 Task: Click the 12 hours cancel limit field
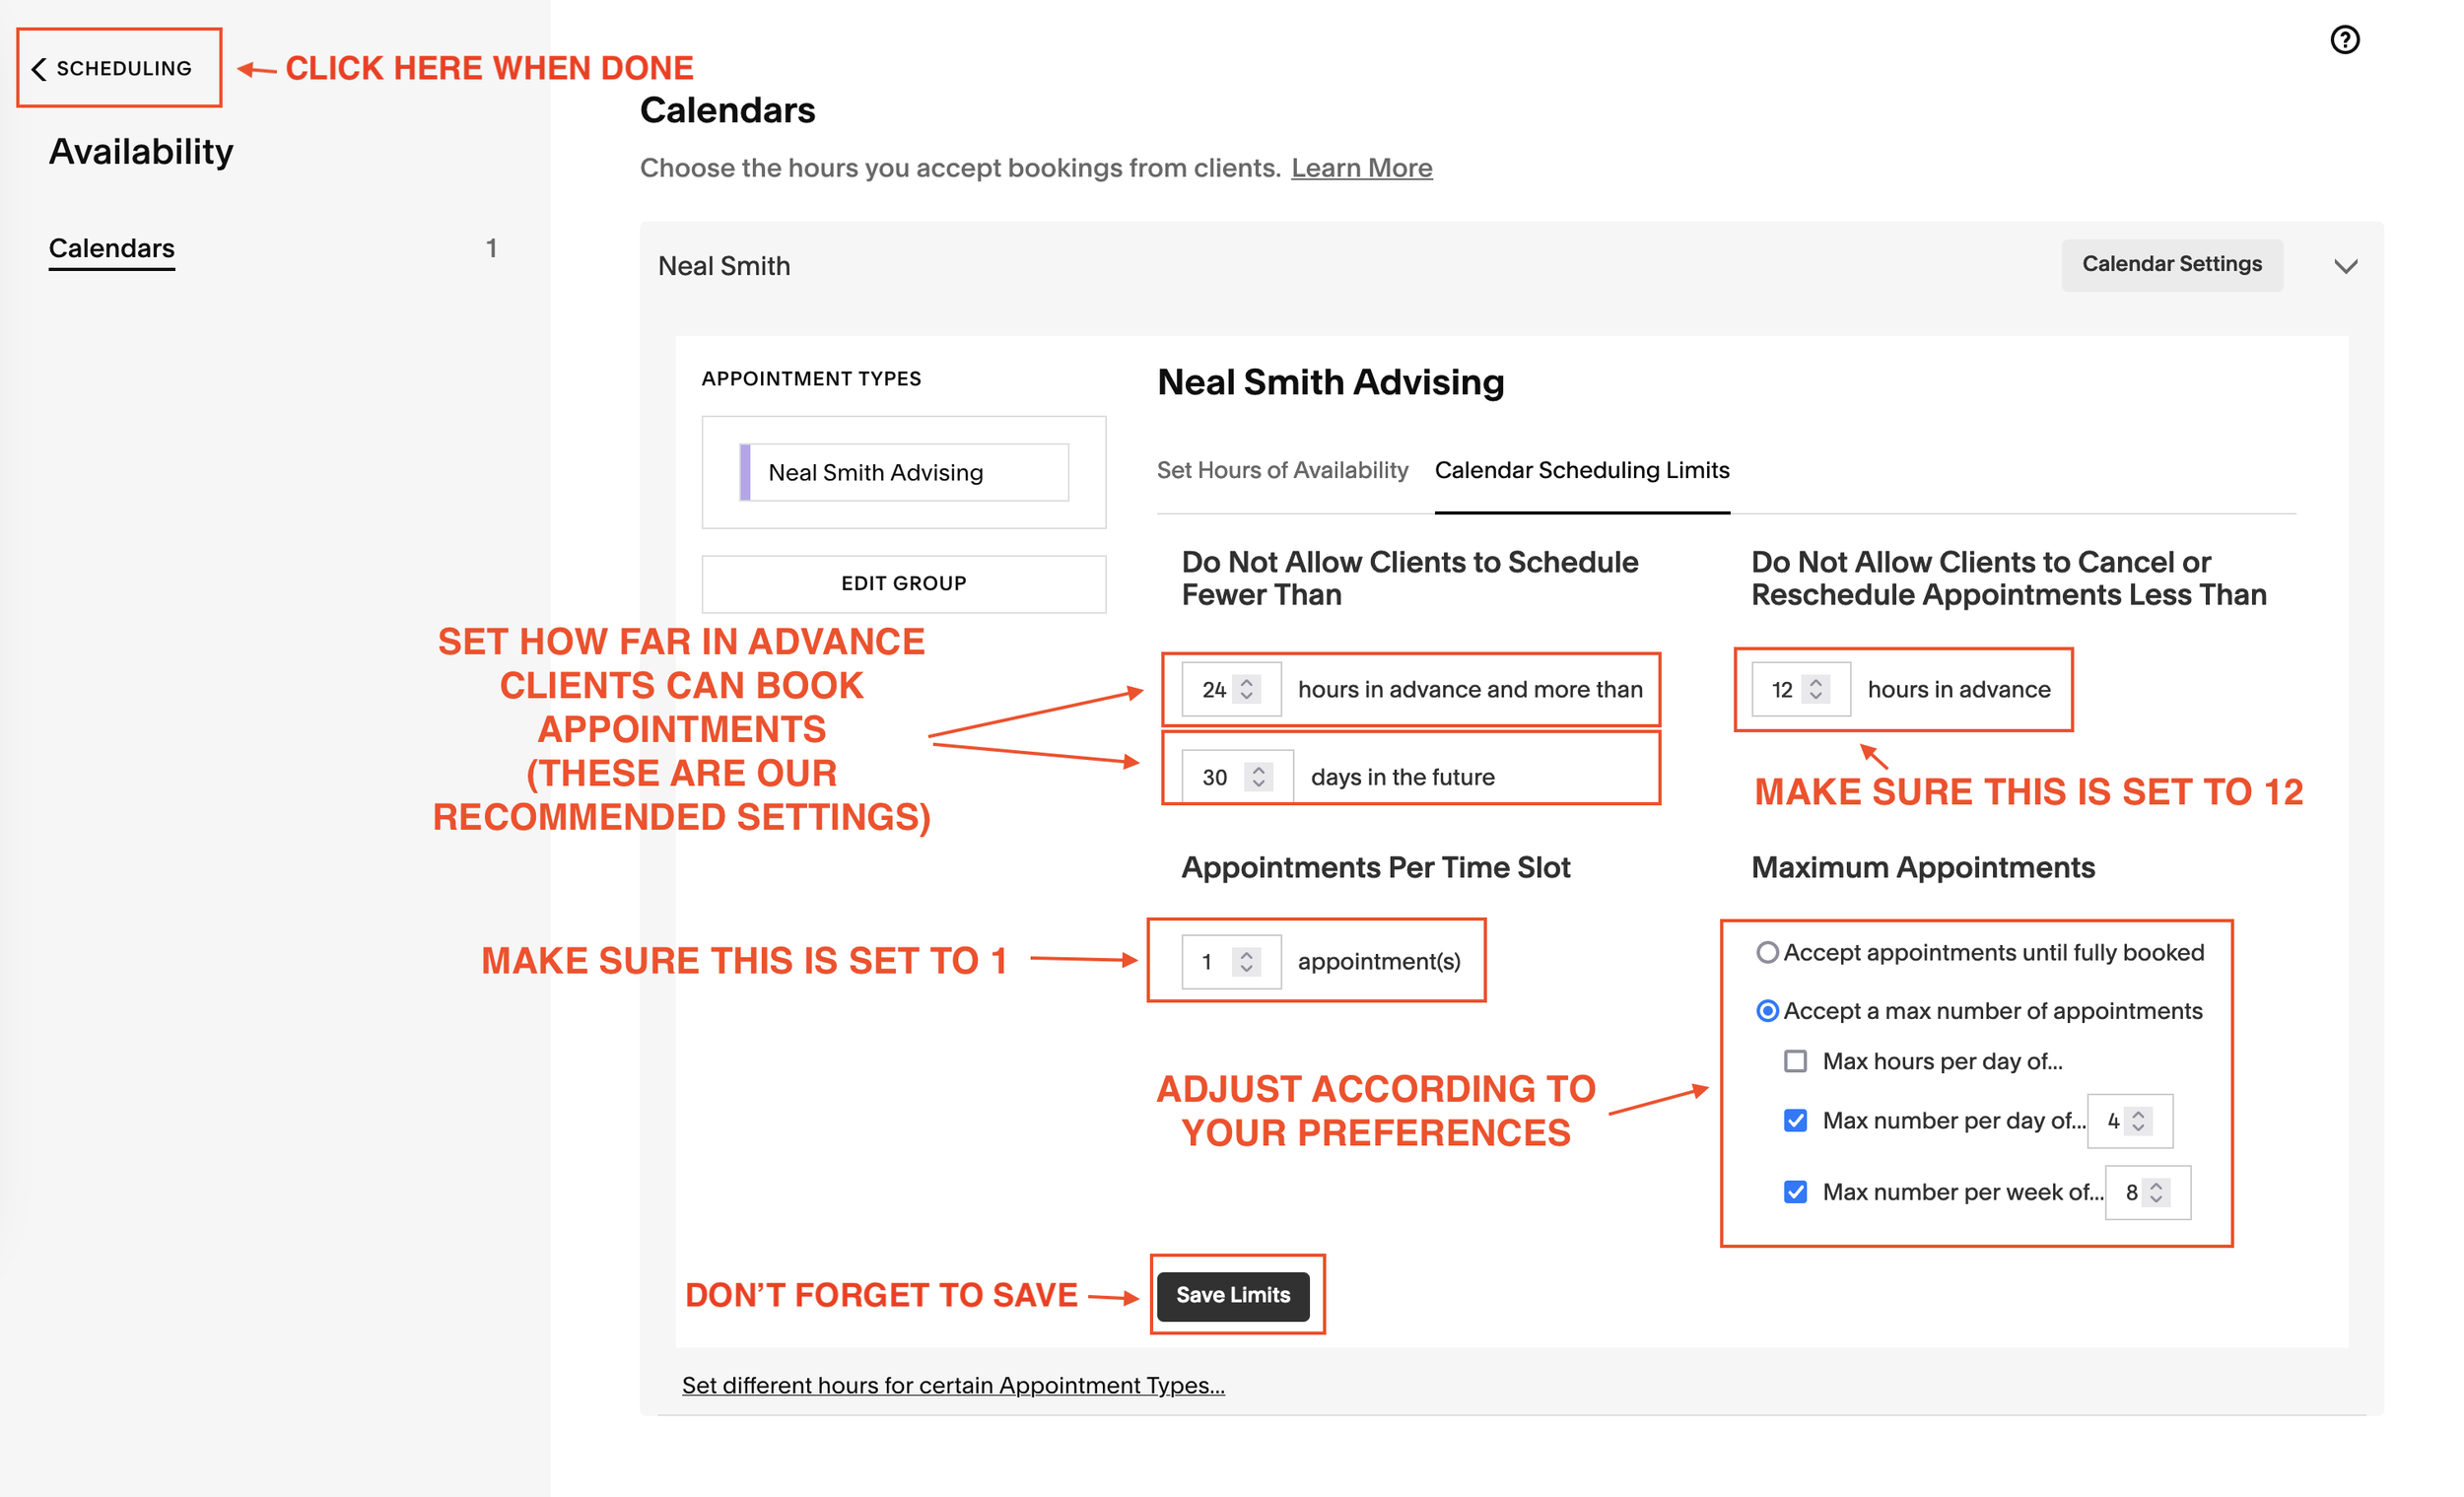tap(1784, 689)
